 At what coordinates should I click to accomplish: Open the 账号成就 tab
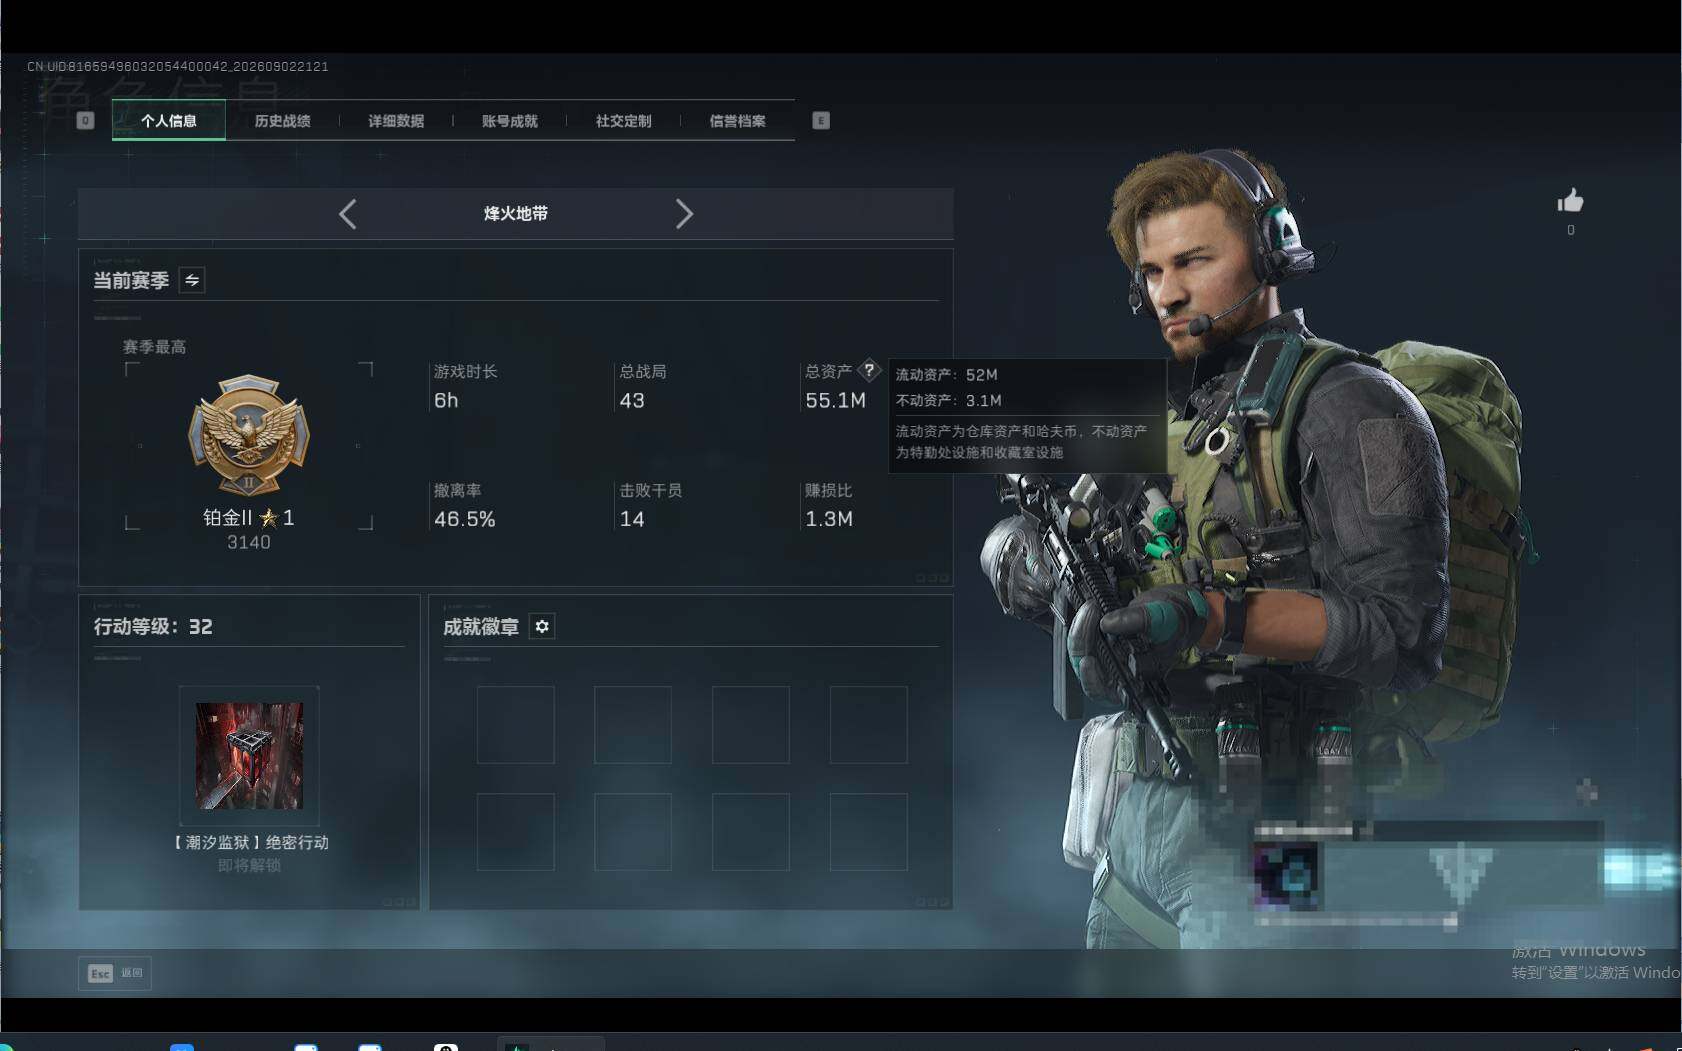coord(510,121)
